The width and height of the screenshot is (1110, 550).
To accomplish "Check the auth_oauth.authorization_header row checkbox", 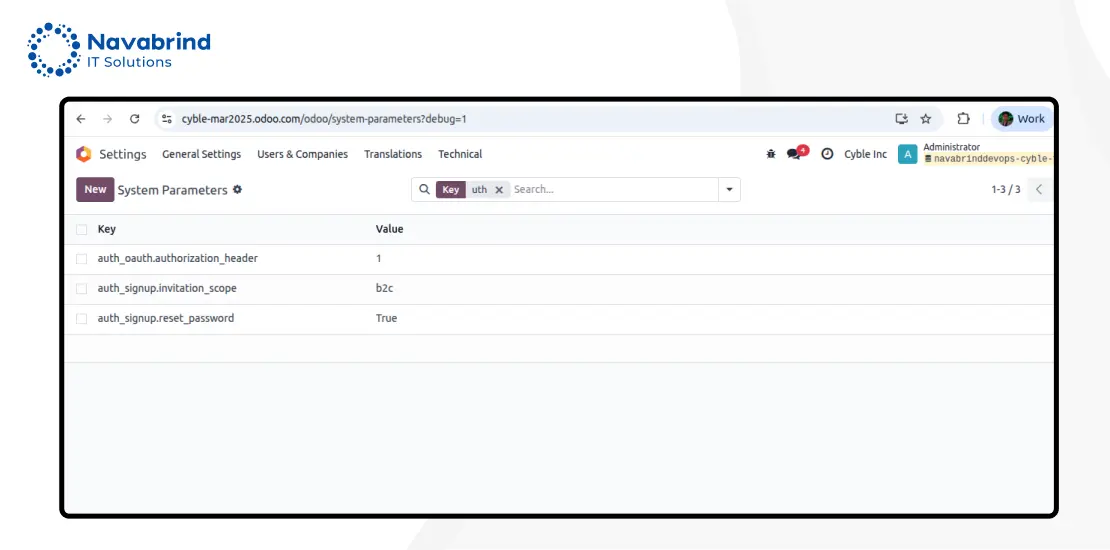I will [x=82, y=259].
